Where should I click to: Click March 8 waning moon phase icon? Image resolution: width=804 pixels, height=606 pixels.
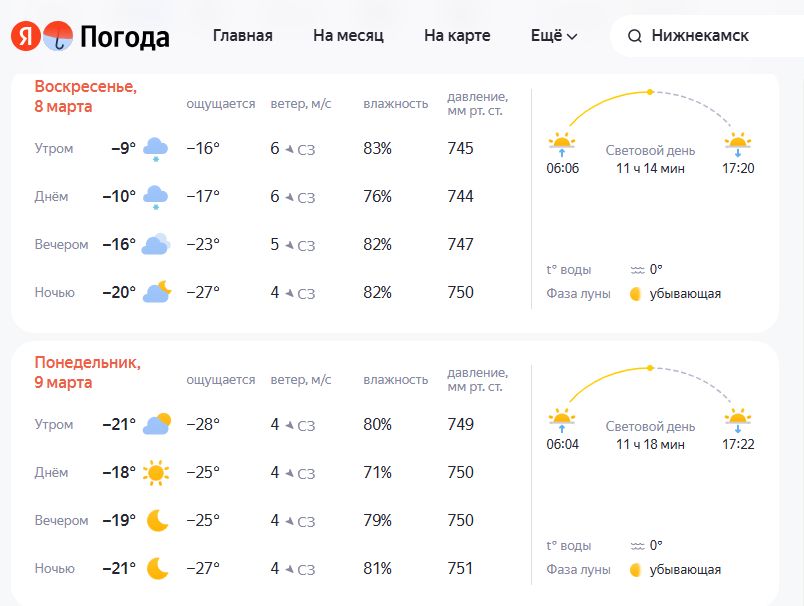pos(635,294)
